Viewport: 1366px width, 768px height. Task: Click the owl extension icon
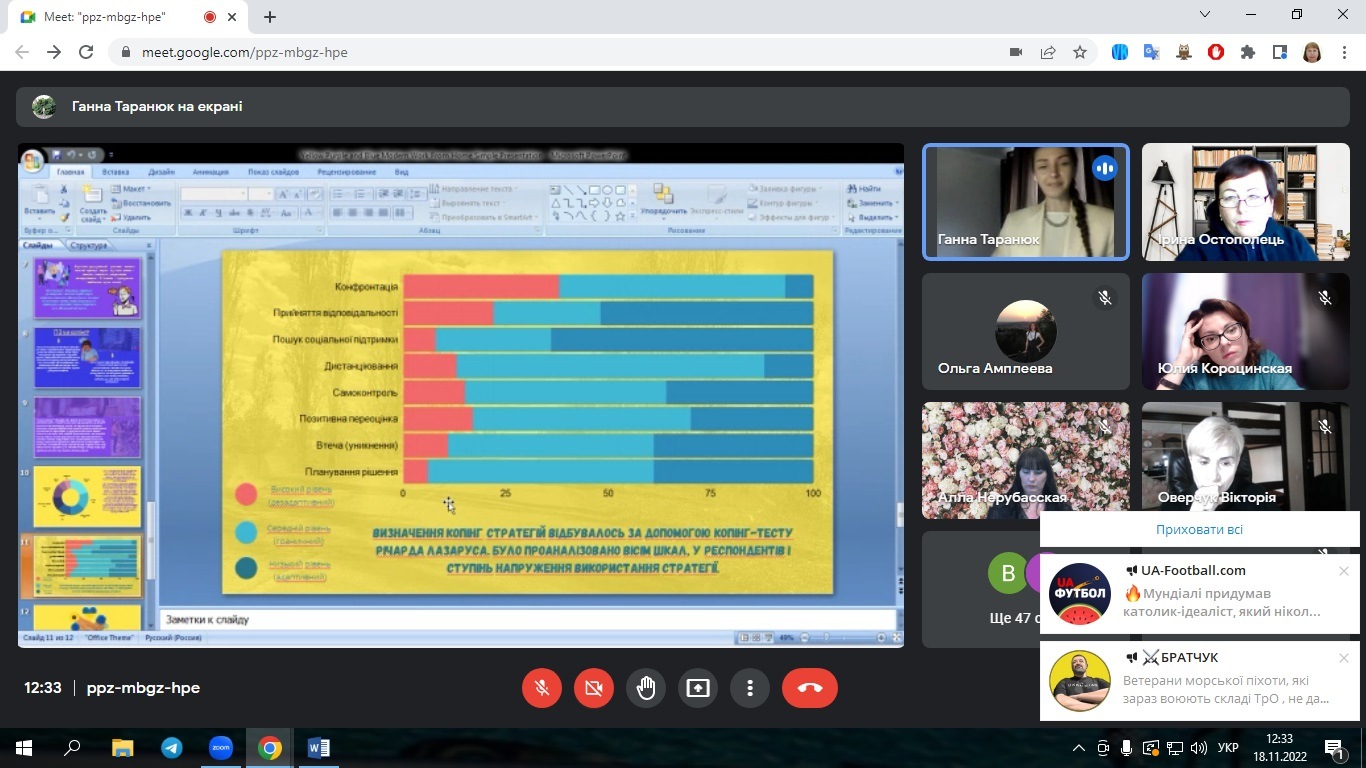pyautogui.click(x=1184, y=52)
